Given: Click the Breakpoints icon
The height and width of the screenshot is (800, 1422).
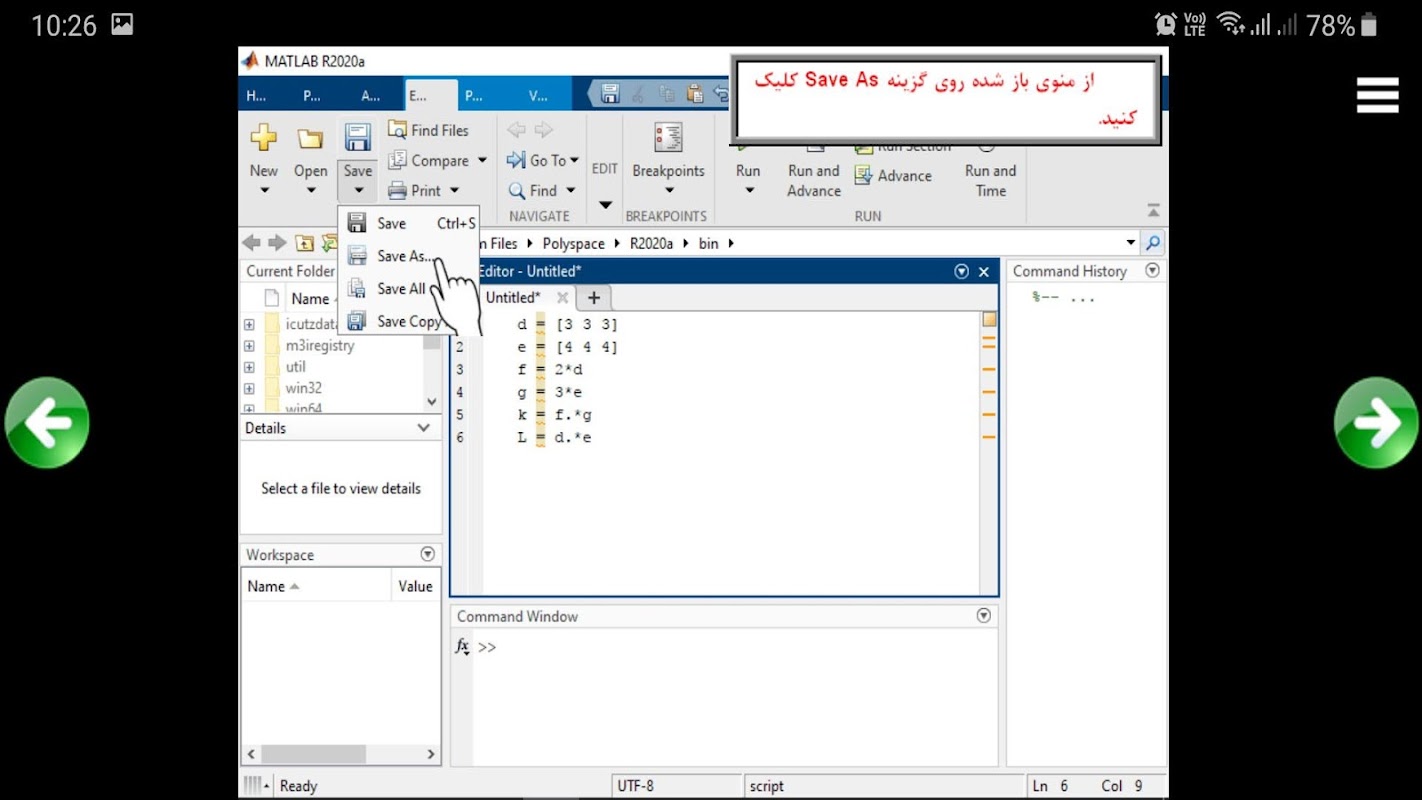Looking at the screenshot, I should [x=668, y=138].
